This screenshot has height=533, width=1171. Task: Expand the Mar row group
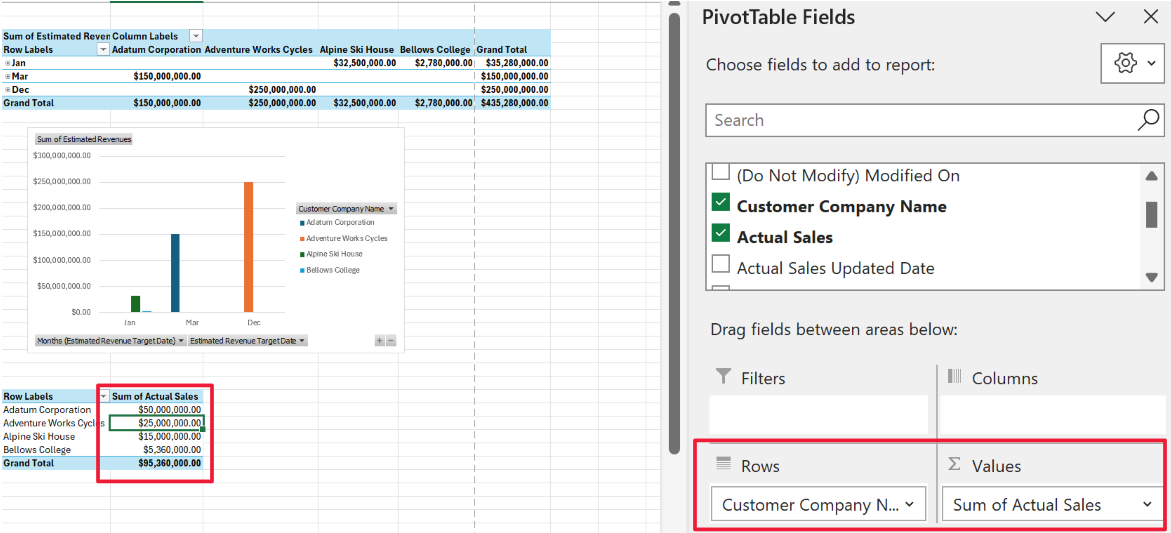(7, 77)
